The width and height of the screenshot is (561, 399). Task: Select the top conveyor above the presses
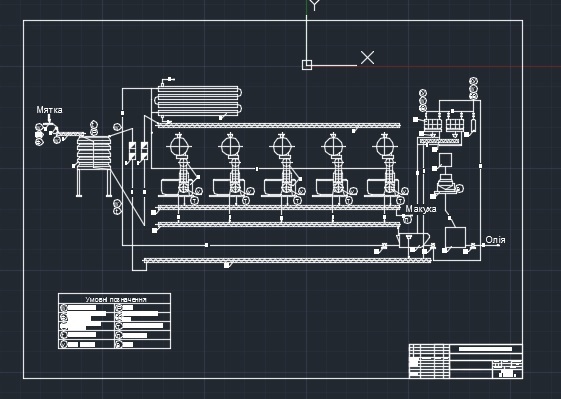coord(278,125)
